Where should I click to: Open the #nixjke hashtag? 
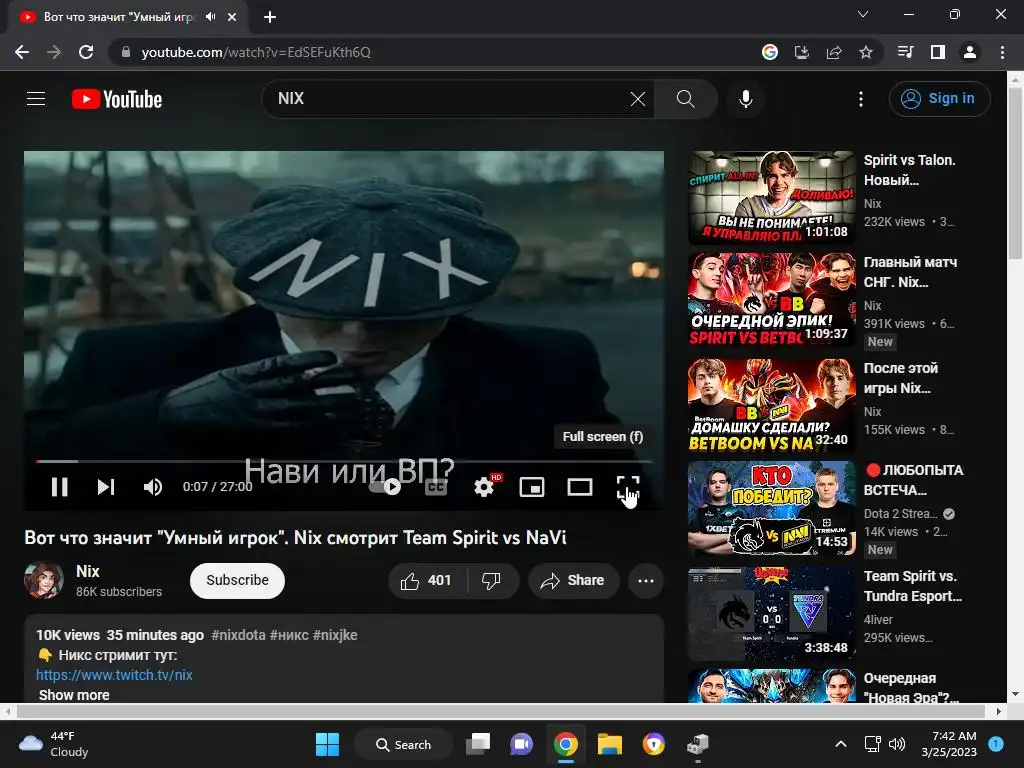pos(335,635)
